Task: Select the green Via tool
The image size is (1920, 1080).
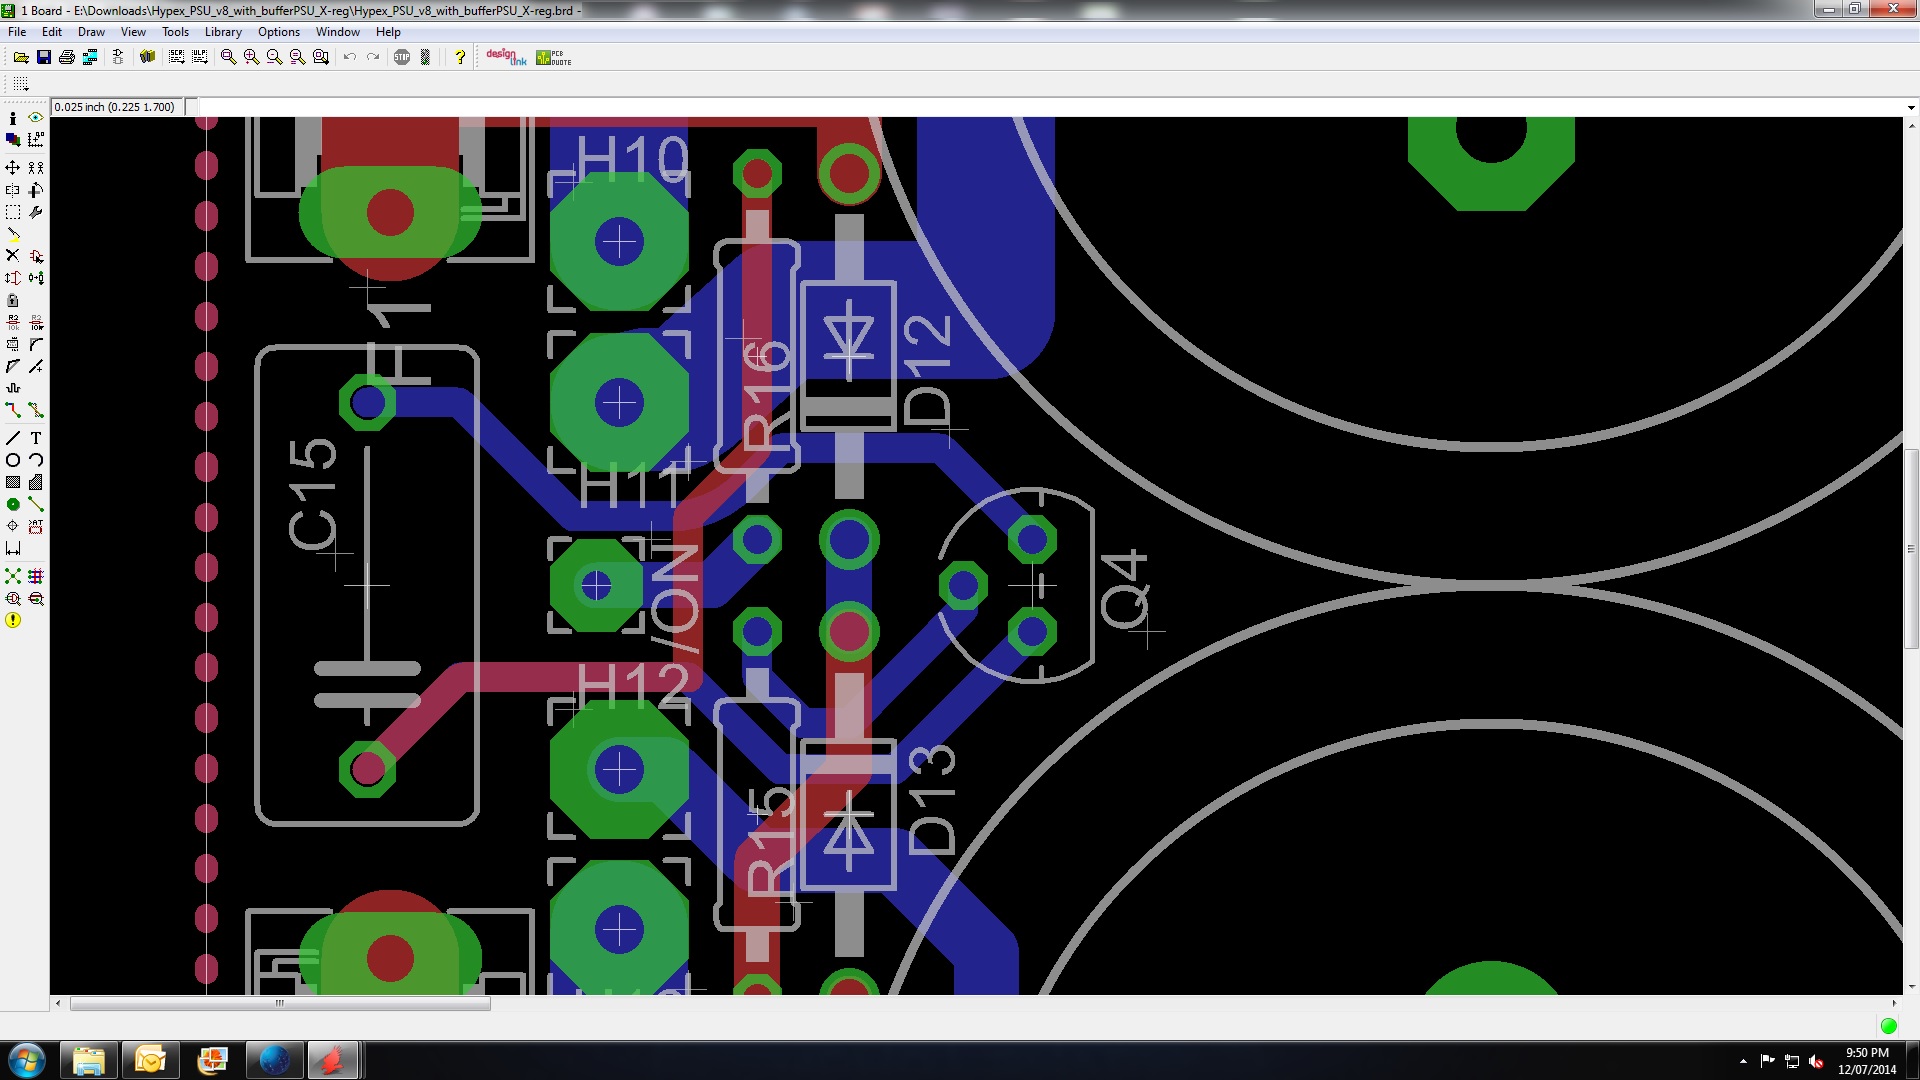Action: [13, 504]
